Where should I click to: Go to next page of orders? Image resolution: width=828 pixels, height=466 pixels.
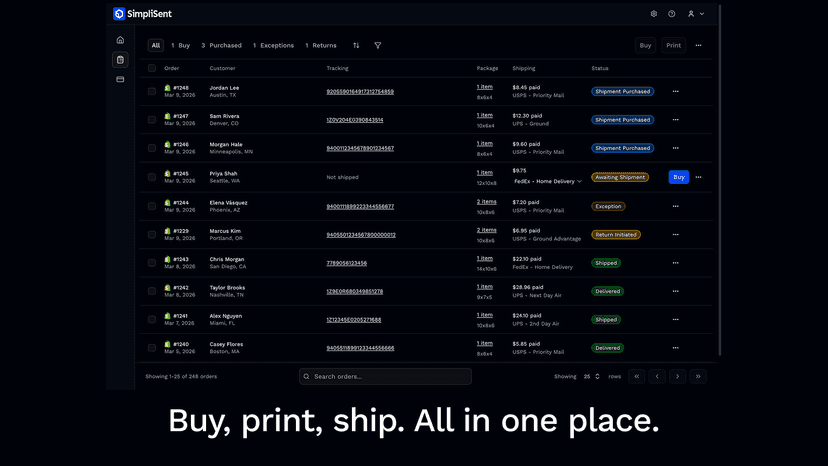(x=678, y=377)
